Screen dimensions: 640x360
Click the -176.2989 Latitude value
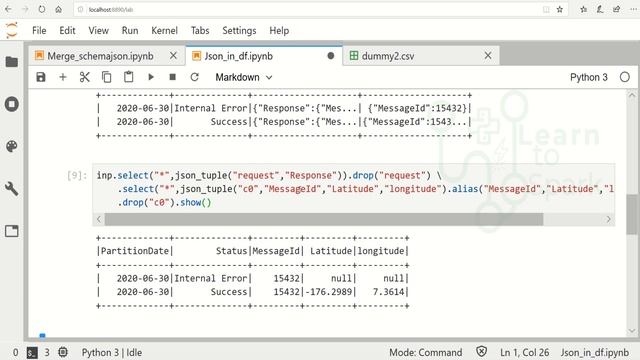click(x=329, y=292)
